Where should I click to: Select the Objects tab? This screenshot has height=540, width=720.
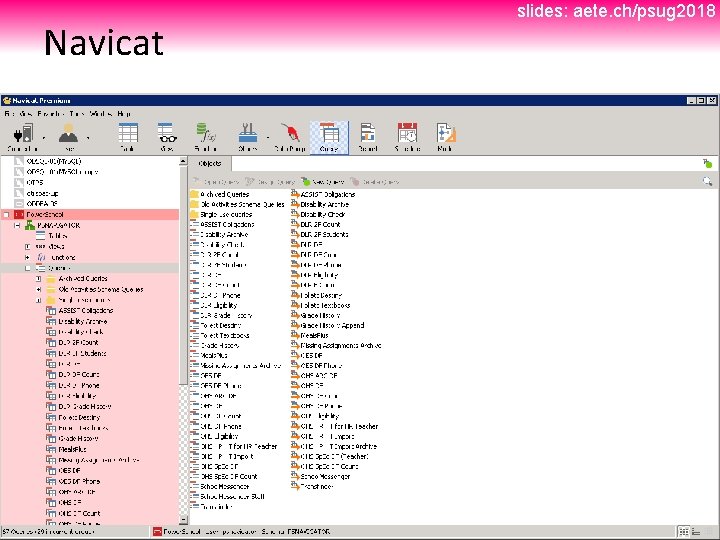[x=210, y=163]
